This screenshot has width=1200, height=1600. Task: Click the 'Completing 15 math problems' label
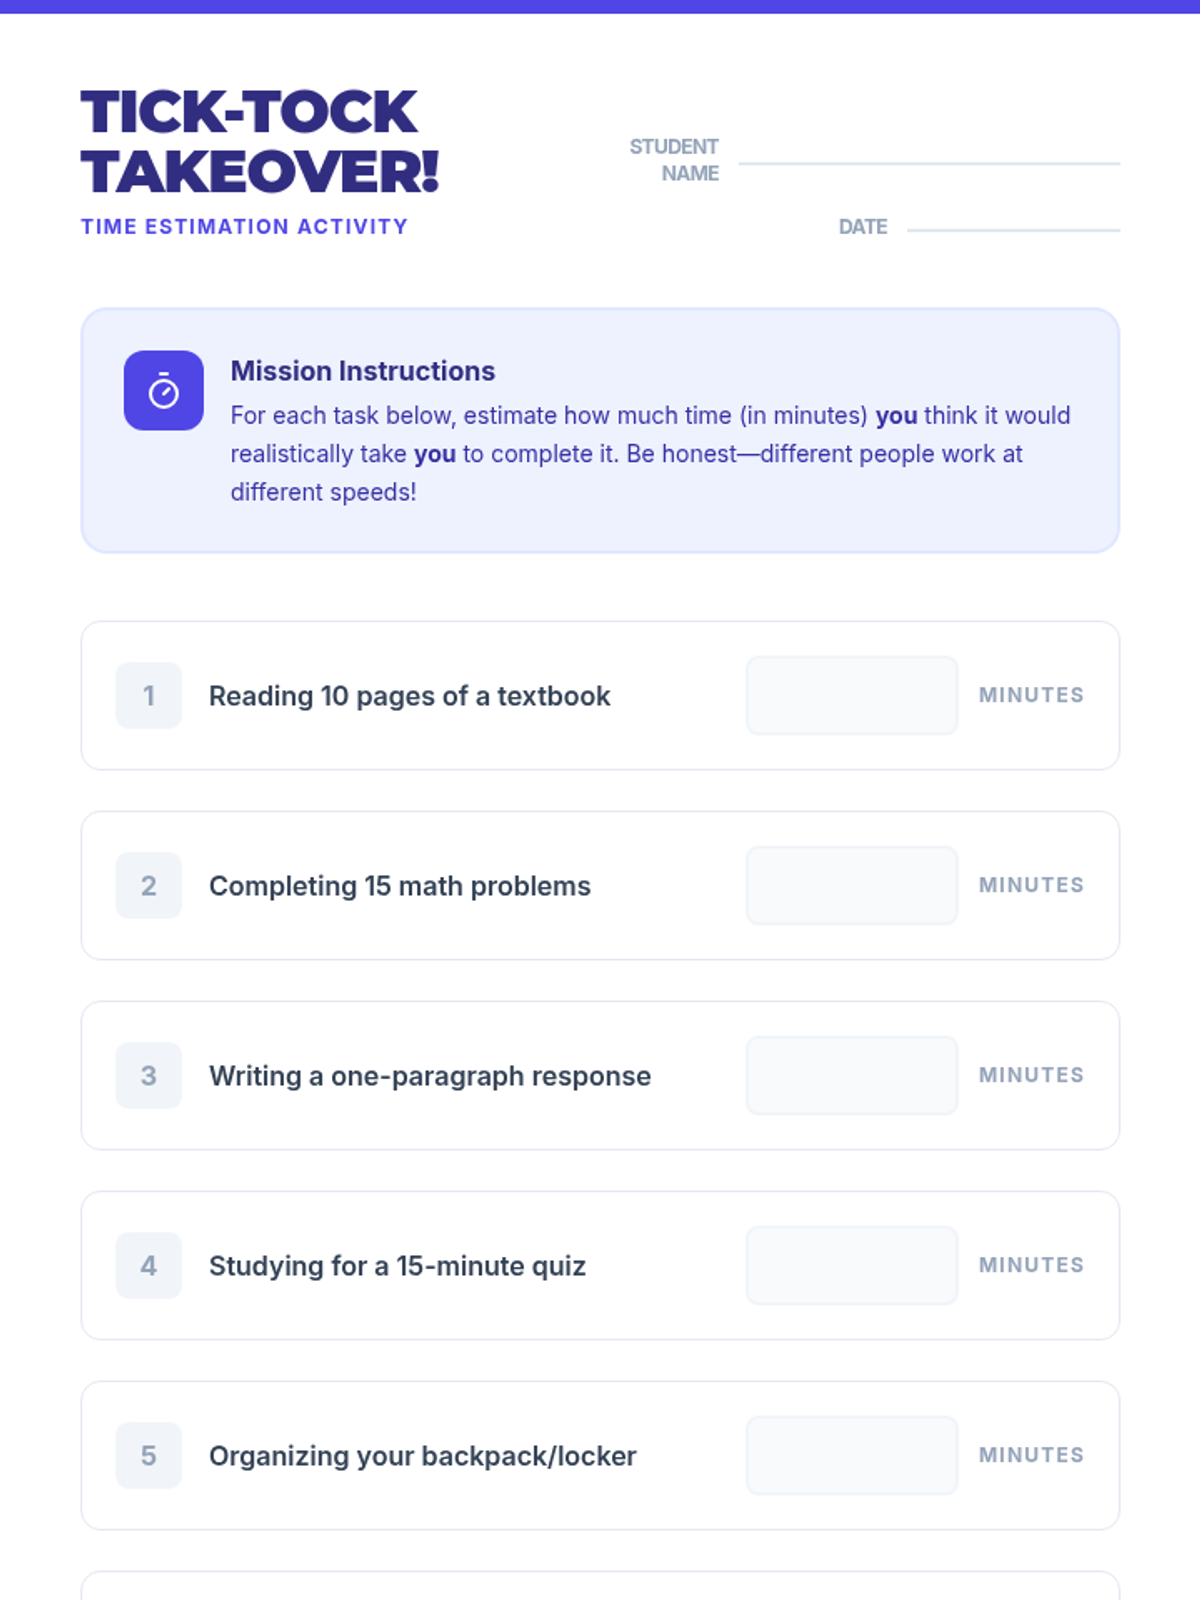399,886
